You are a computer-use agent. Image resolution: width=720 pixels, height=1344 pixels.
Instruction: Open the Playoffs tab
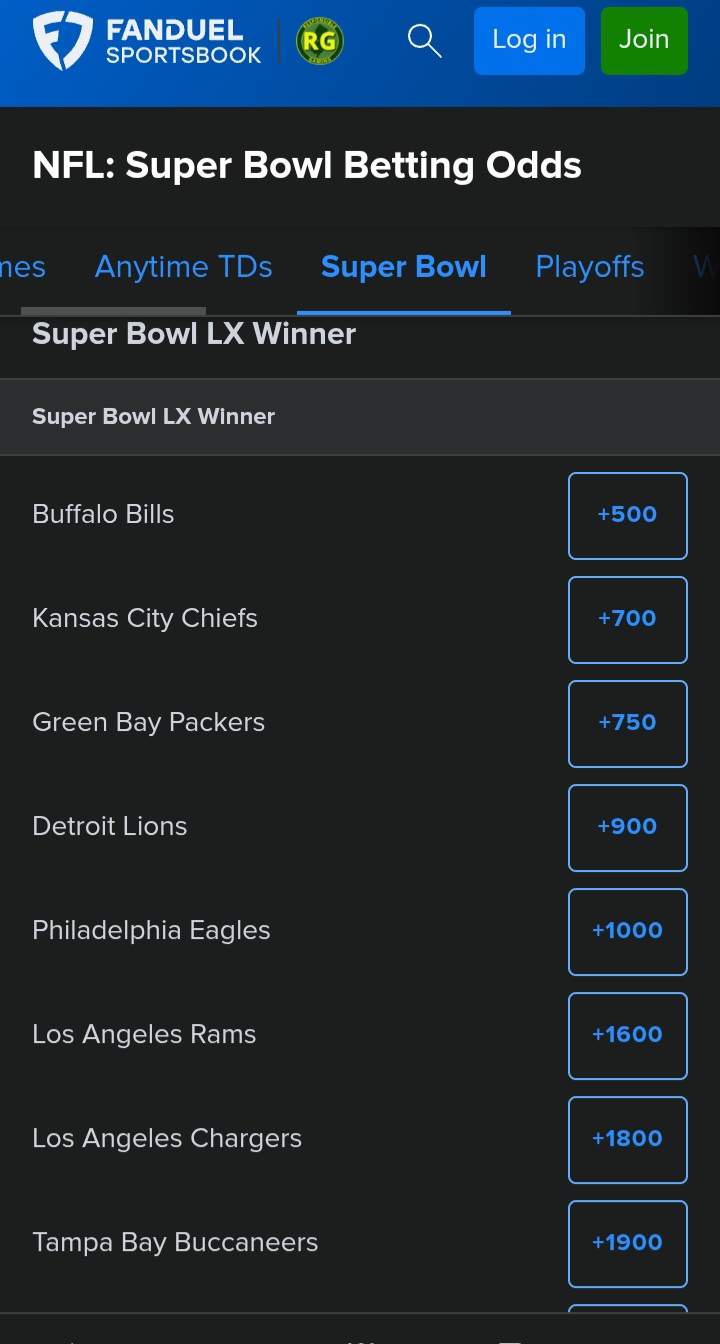coord(589,267)
